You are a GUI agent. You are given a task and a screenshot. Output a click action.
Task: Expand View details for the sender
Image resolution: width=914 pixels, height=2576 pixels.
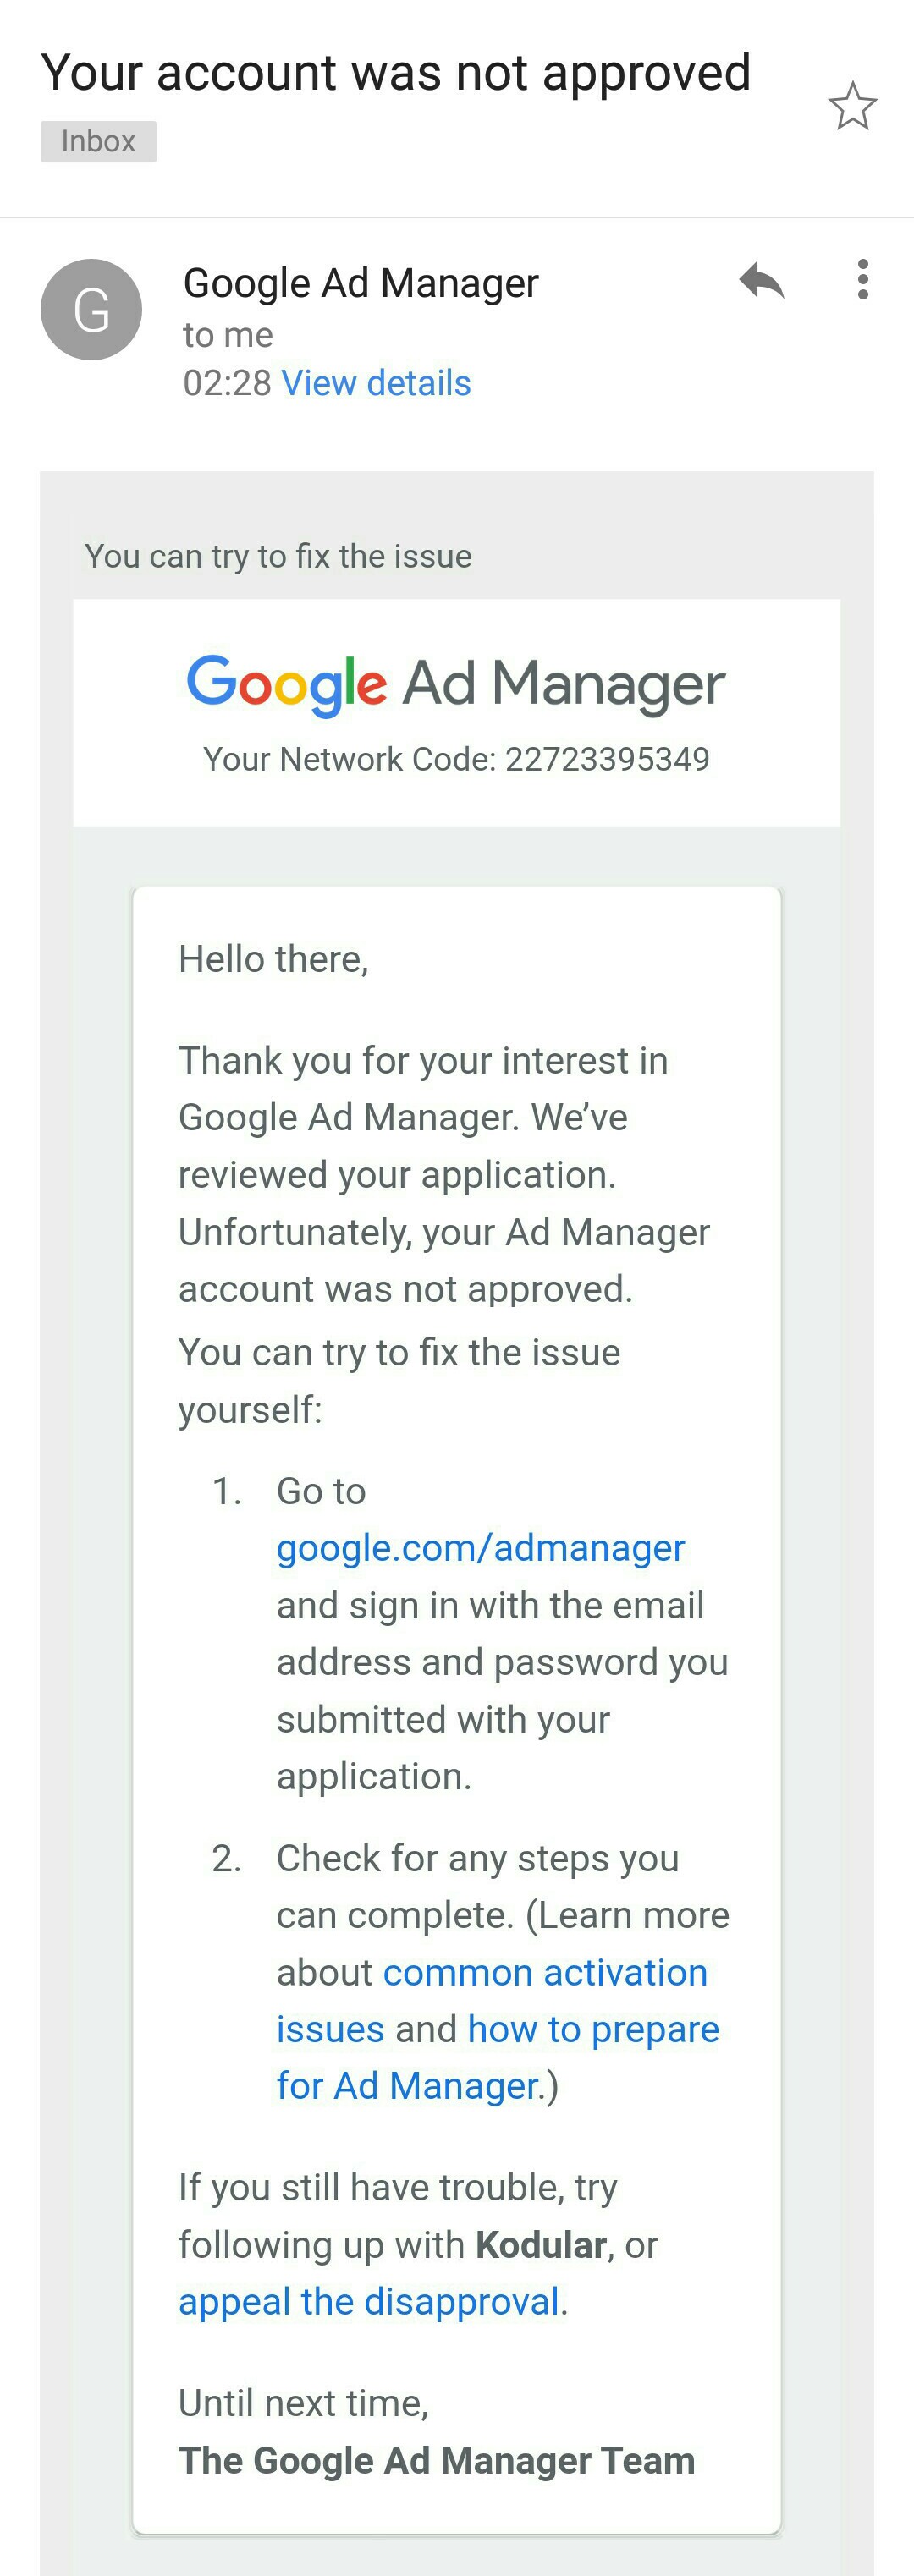point(376,383)
